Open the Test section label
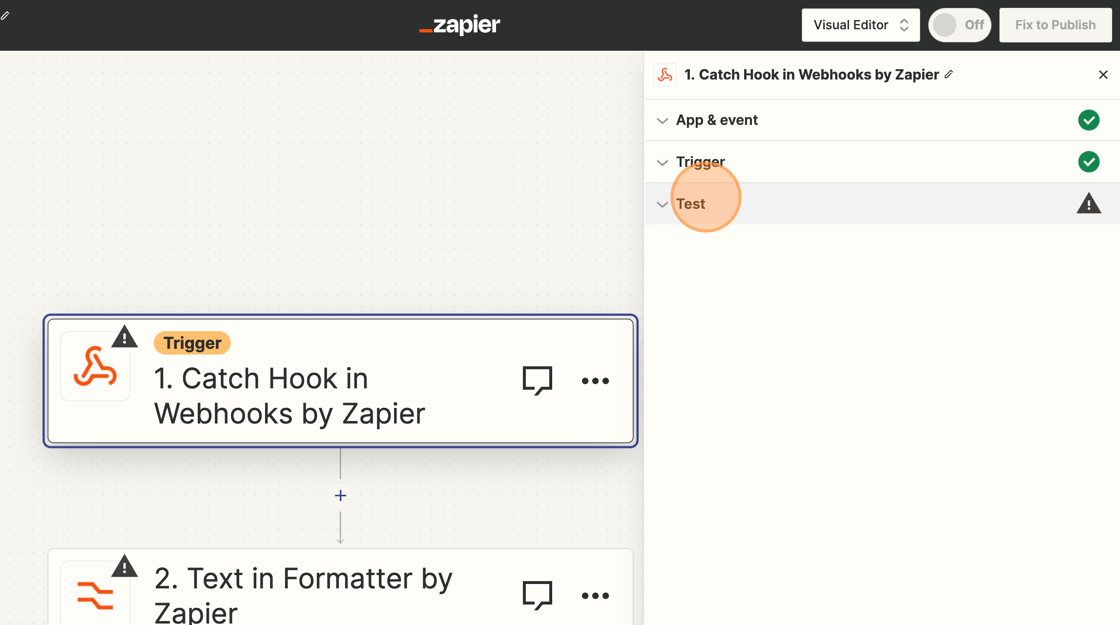 pyautogui.click(x=691, y=204)
